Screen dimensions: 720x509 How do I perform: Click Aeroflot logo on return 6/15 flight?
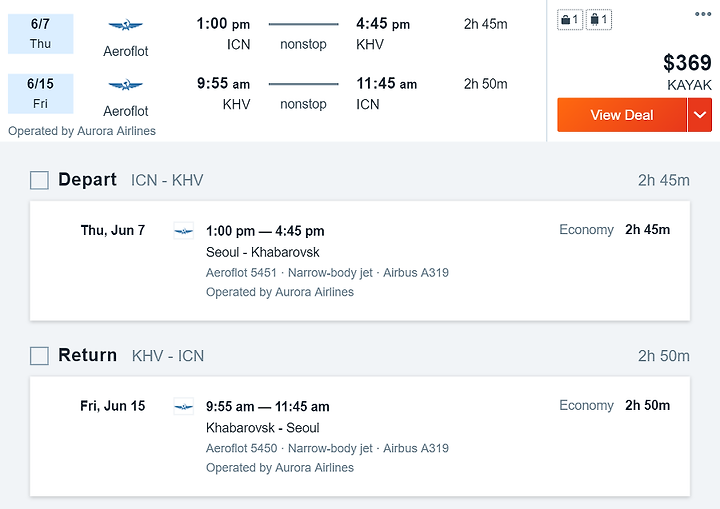(x=125, y=85)
